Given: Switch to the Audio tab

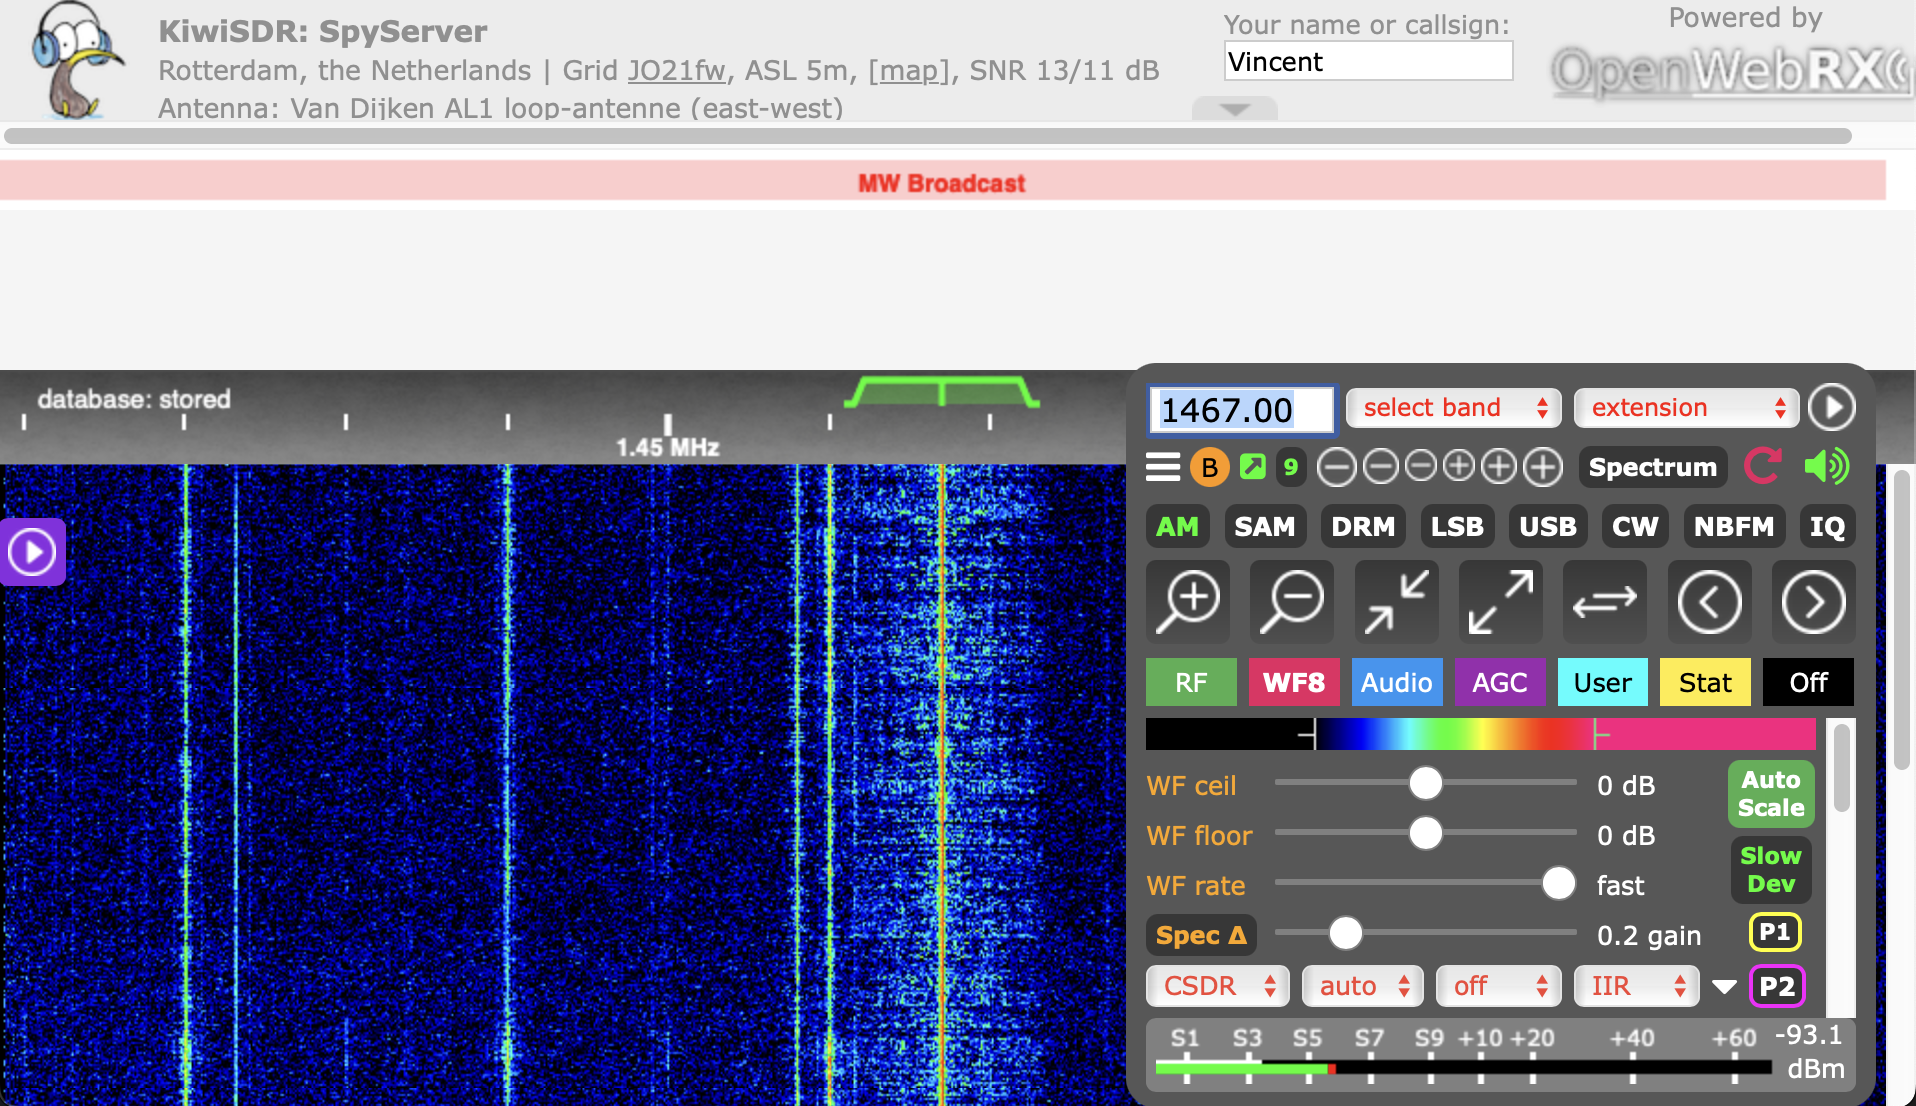Looking at the screenshot, I should coord(1396,683).
